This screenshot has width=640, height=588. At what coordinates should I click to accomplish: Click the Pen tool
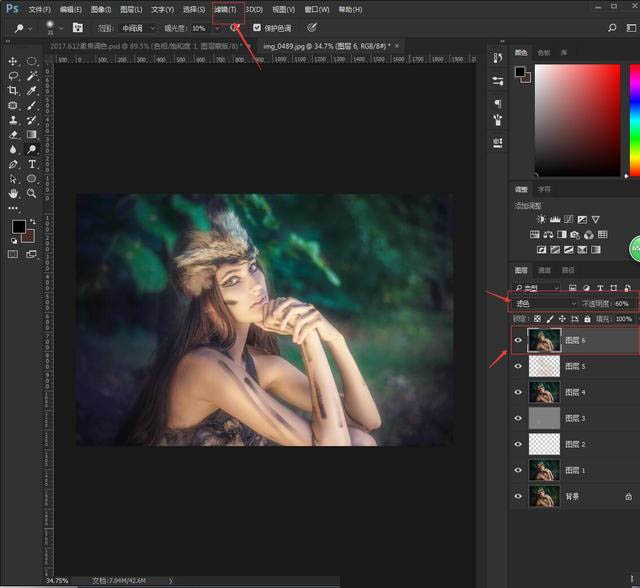(x=13, y=164)
